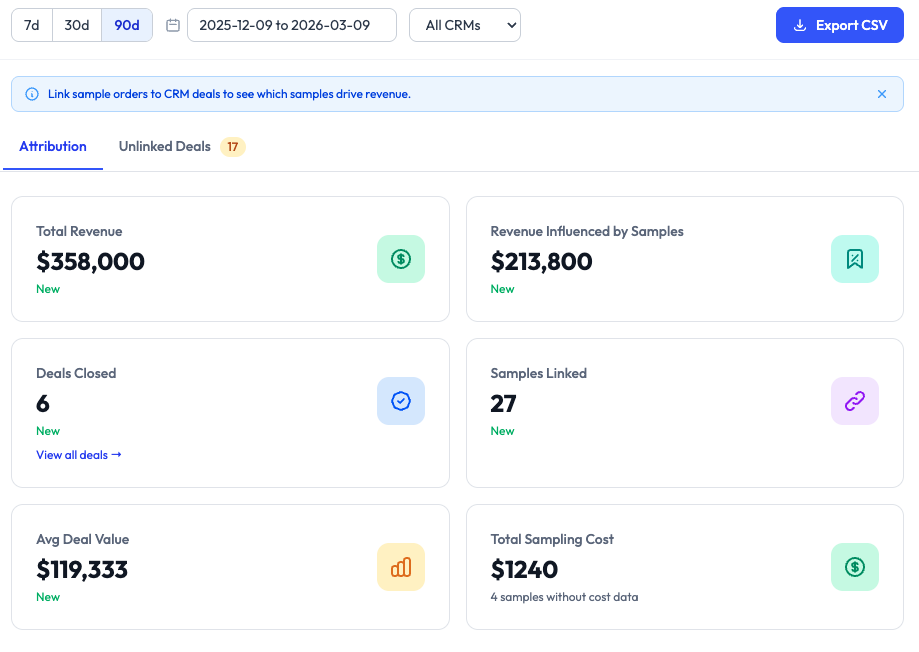Image resolution: width=919 pixels, height=652 pixels.
Task: Select the 7d time range
Action: click(x=31, y=24)
